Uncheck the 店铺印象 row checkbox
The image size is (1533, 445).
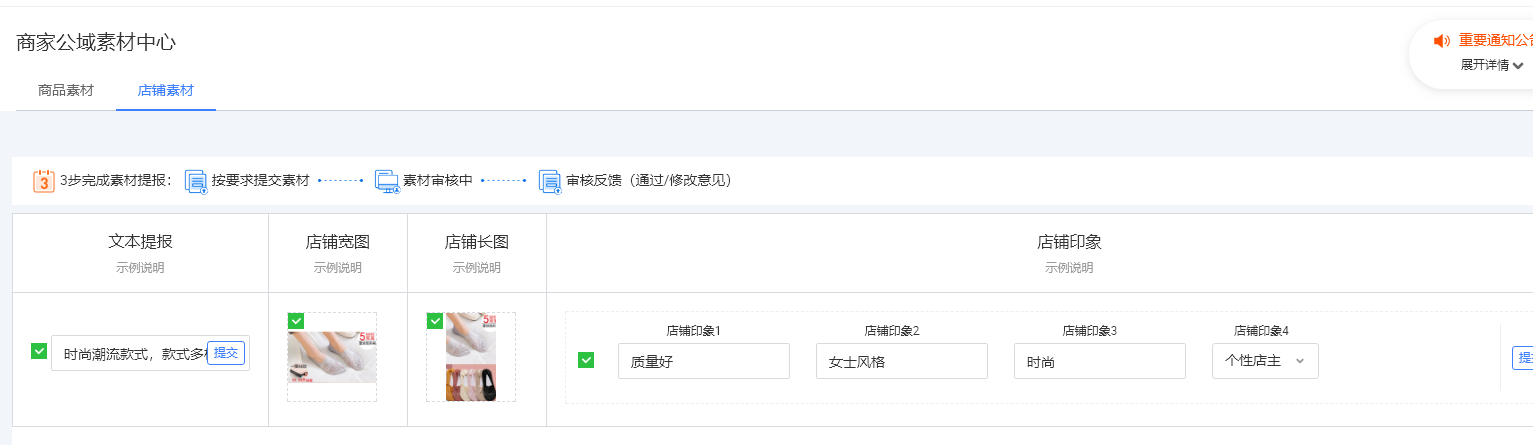[586, 360]
